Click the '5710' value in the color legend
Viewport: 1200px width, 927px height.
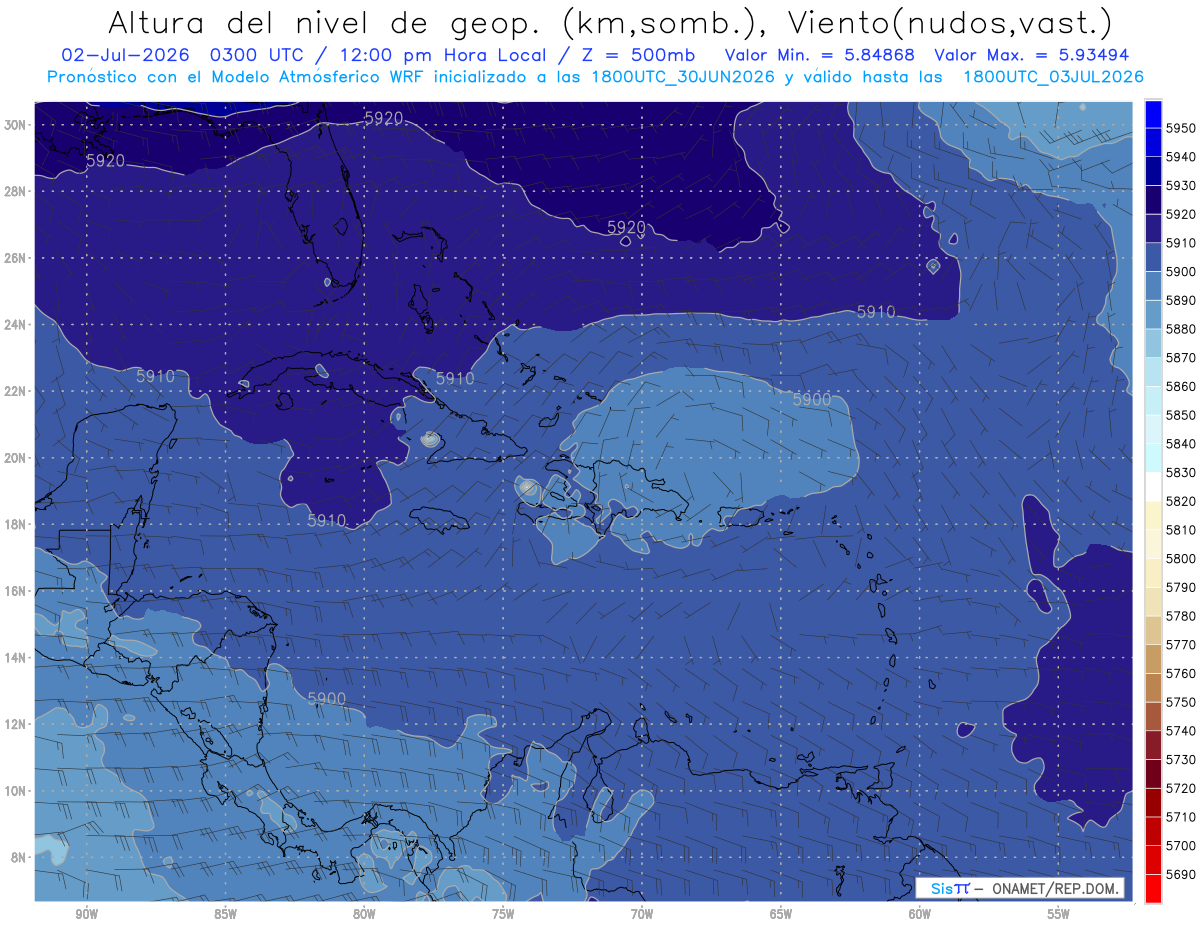point(1180,817)
